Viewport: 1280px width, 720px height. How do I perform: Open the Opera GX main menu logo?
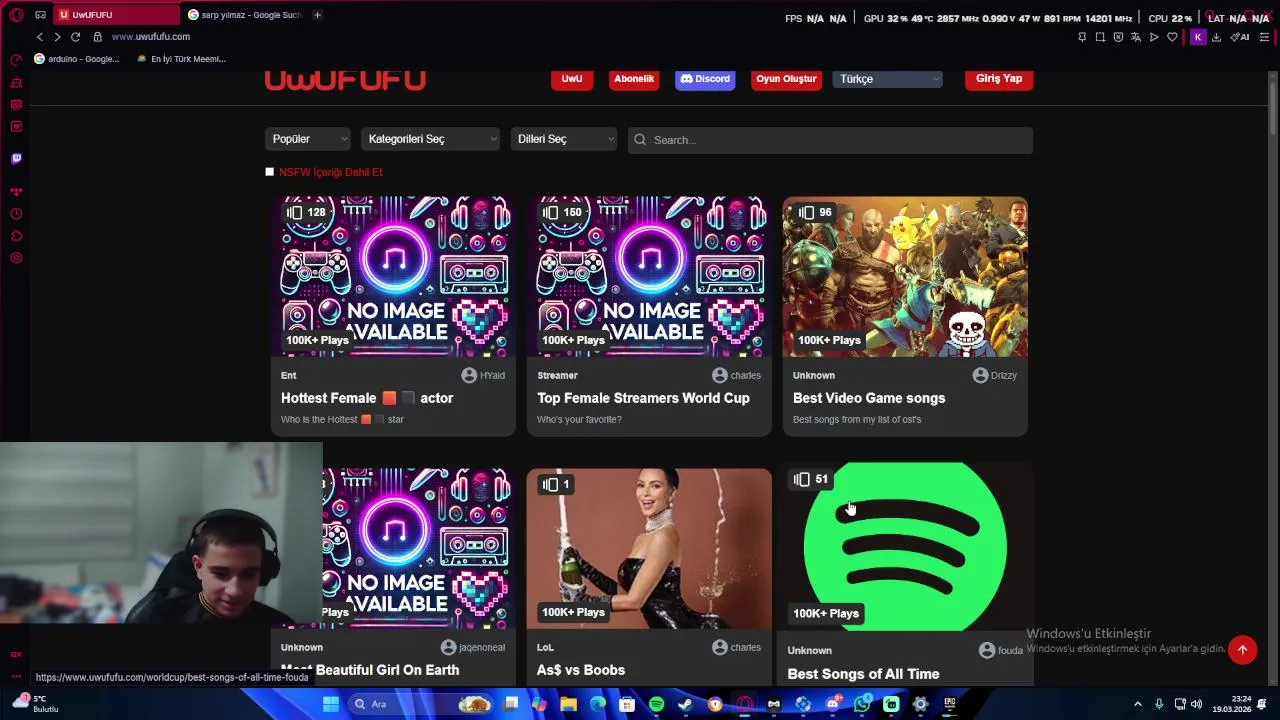click(16, 15)
